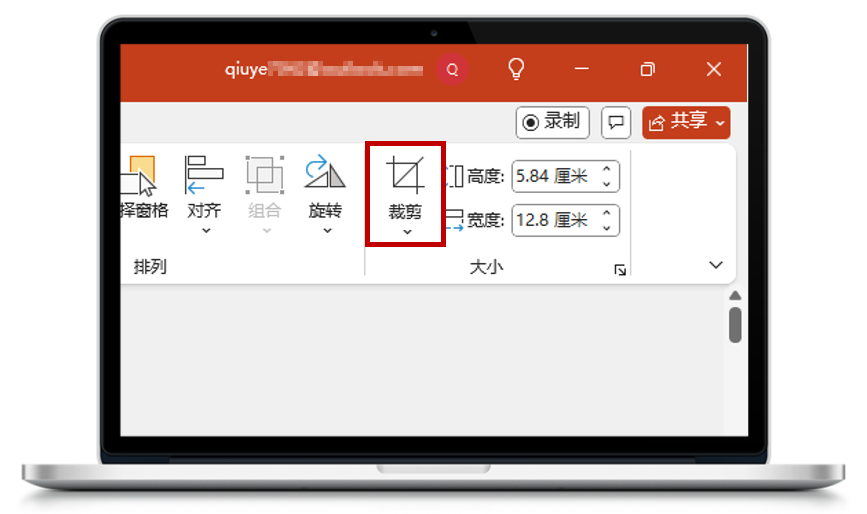Viewport: 867px width, 514px height.
Task: Increase height with the up spinner arrow
Action: coord(606,170)
